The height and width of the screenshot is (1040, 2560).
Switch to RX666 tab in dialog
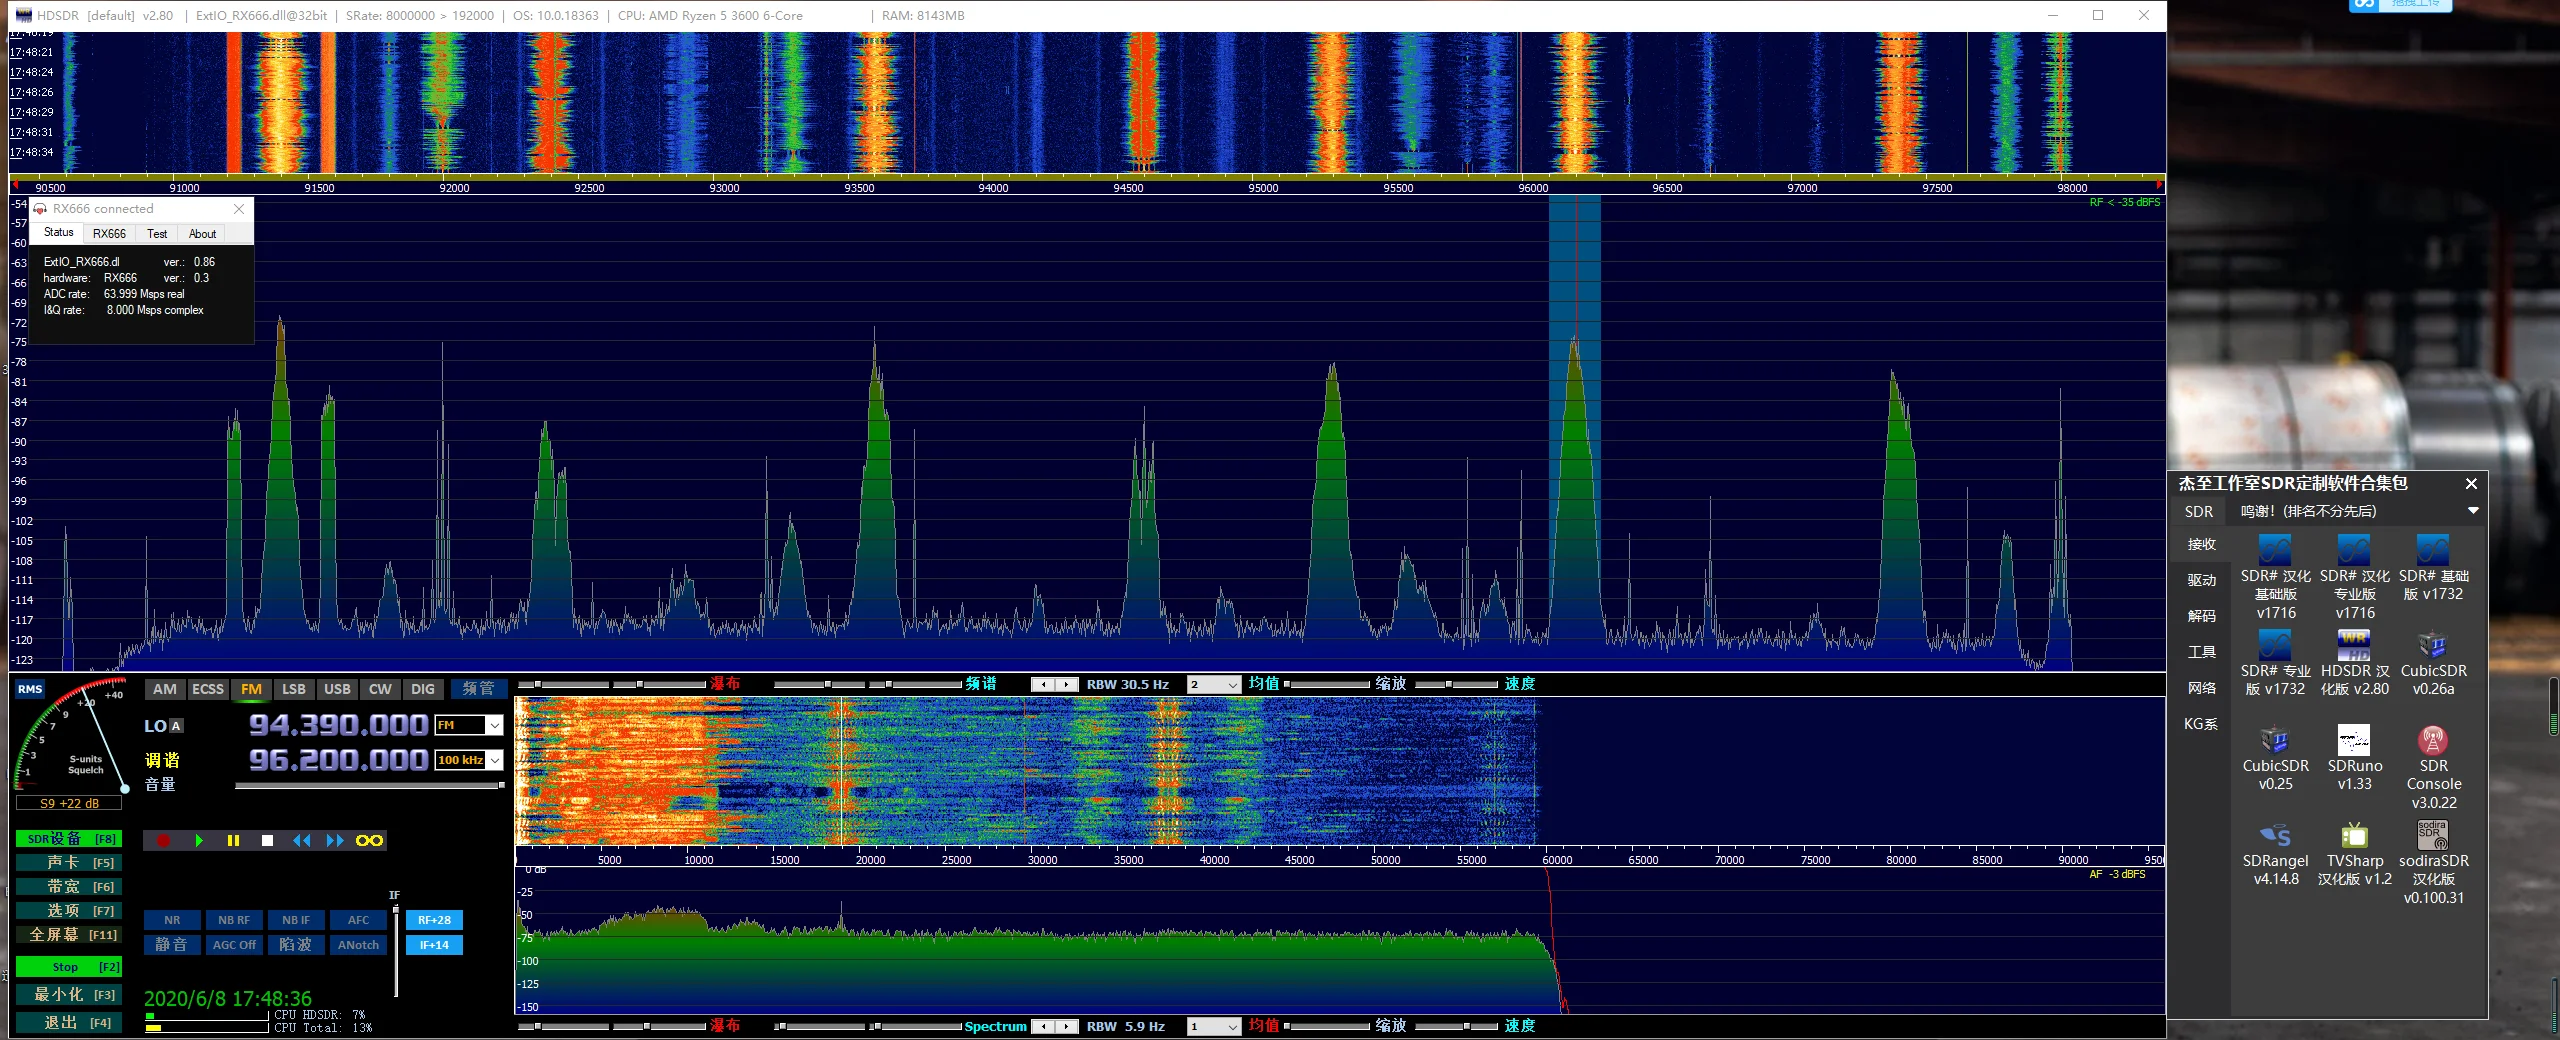click(x=109, y=234)
